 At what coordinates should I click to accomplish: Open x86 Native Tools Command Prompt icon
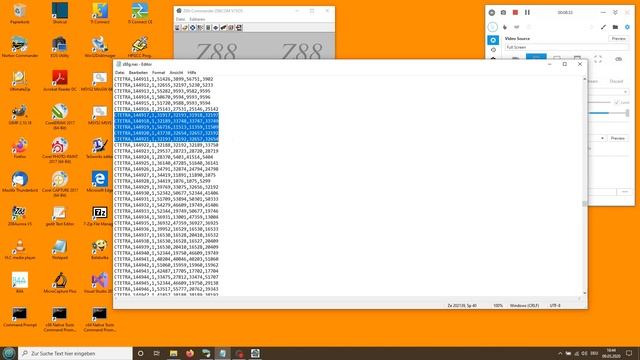click(60, 318)
